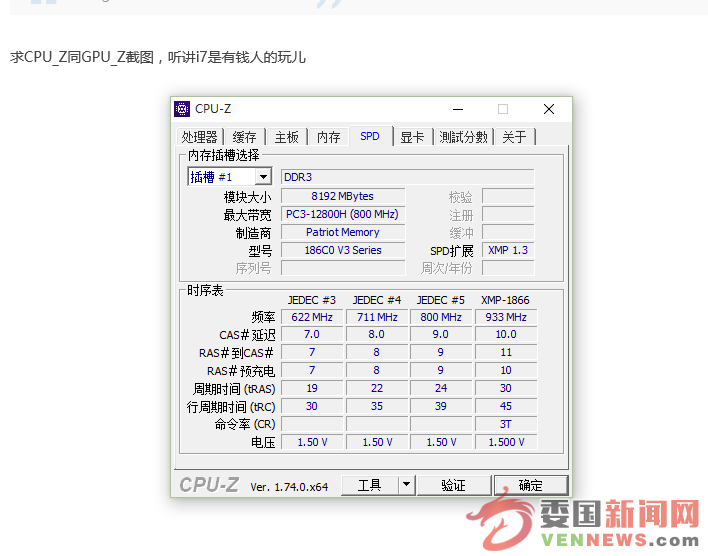
Task: Select the 8192 MBytes module size value
Action: coord(343,196)
